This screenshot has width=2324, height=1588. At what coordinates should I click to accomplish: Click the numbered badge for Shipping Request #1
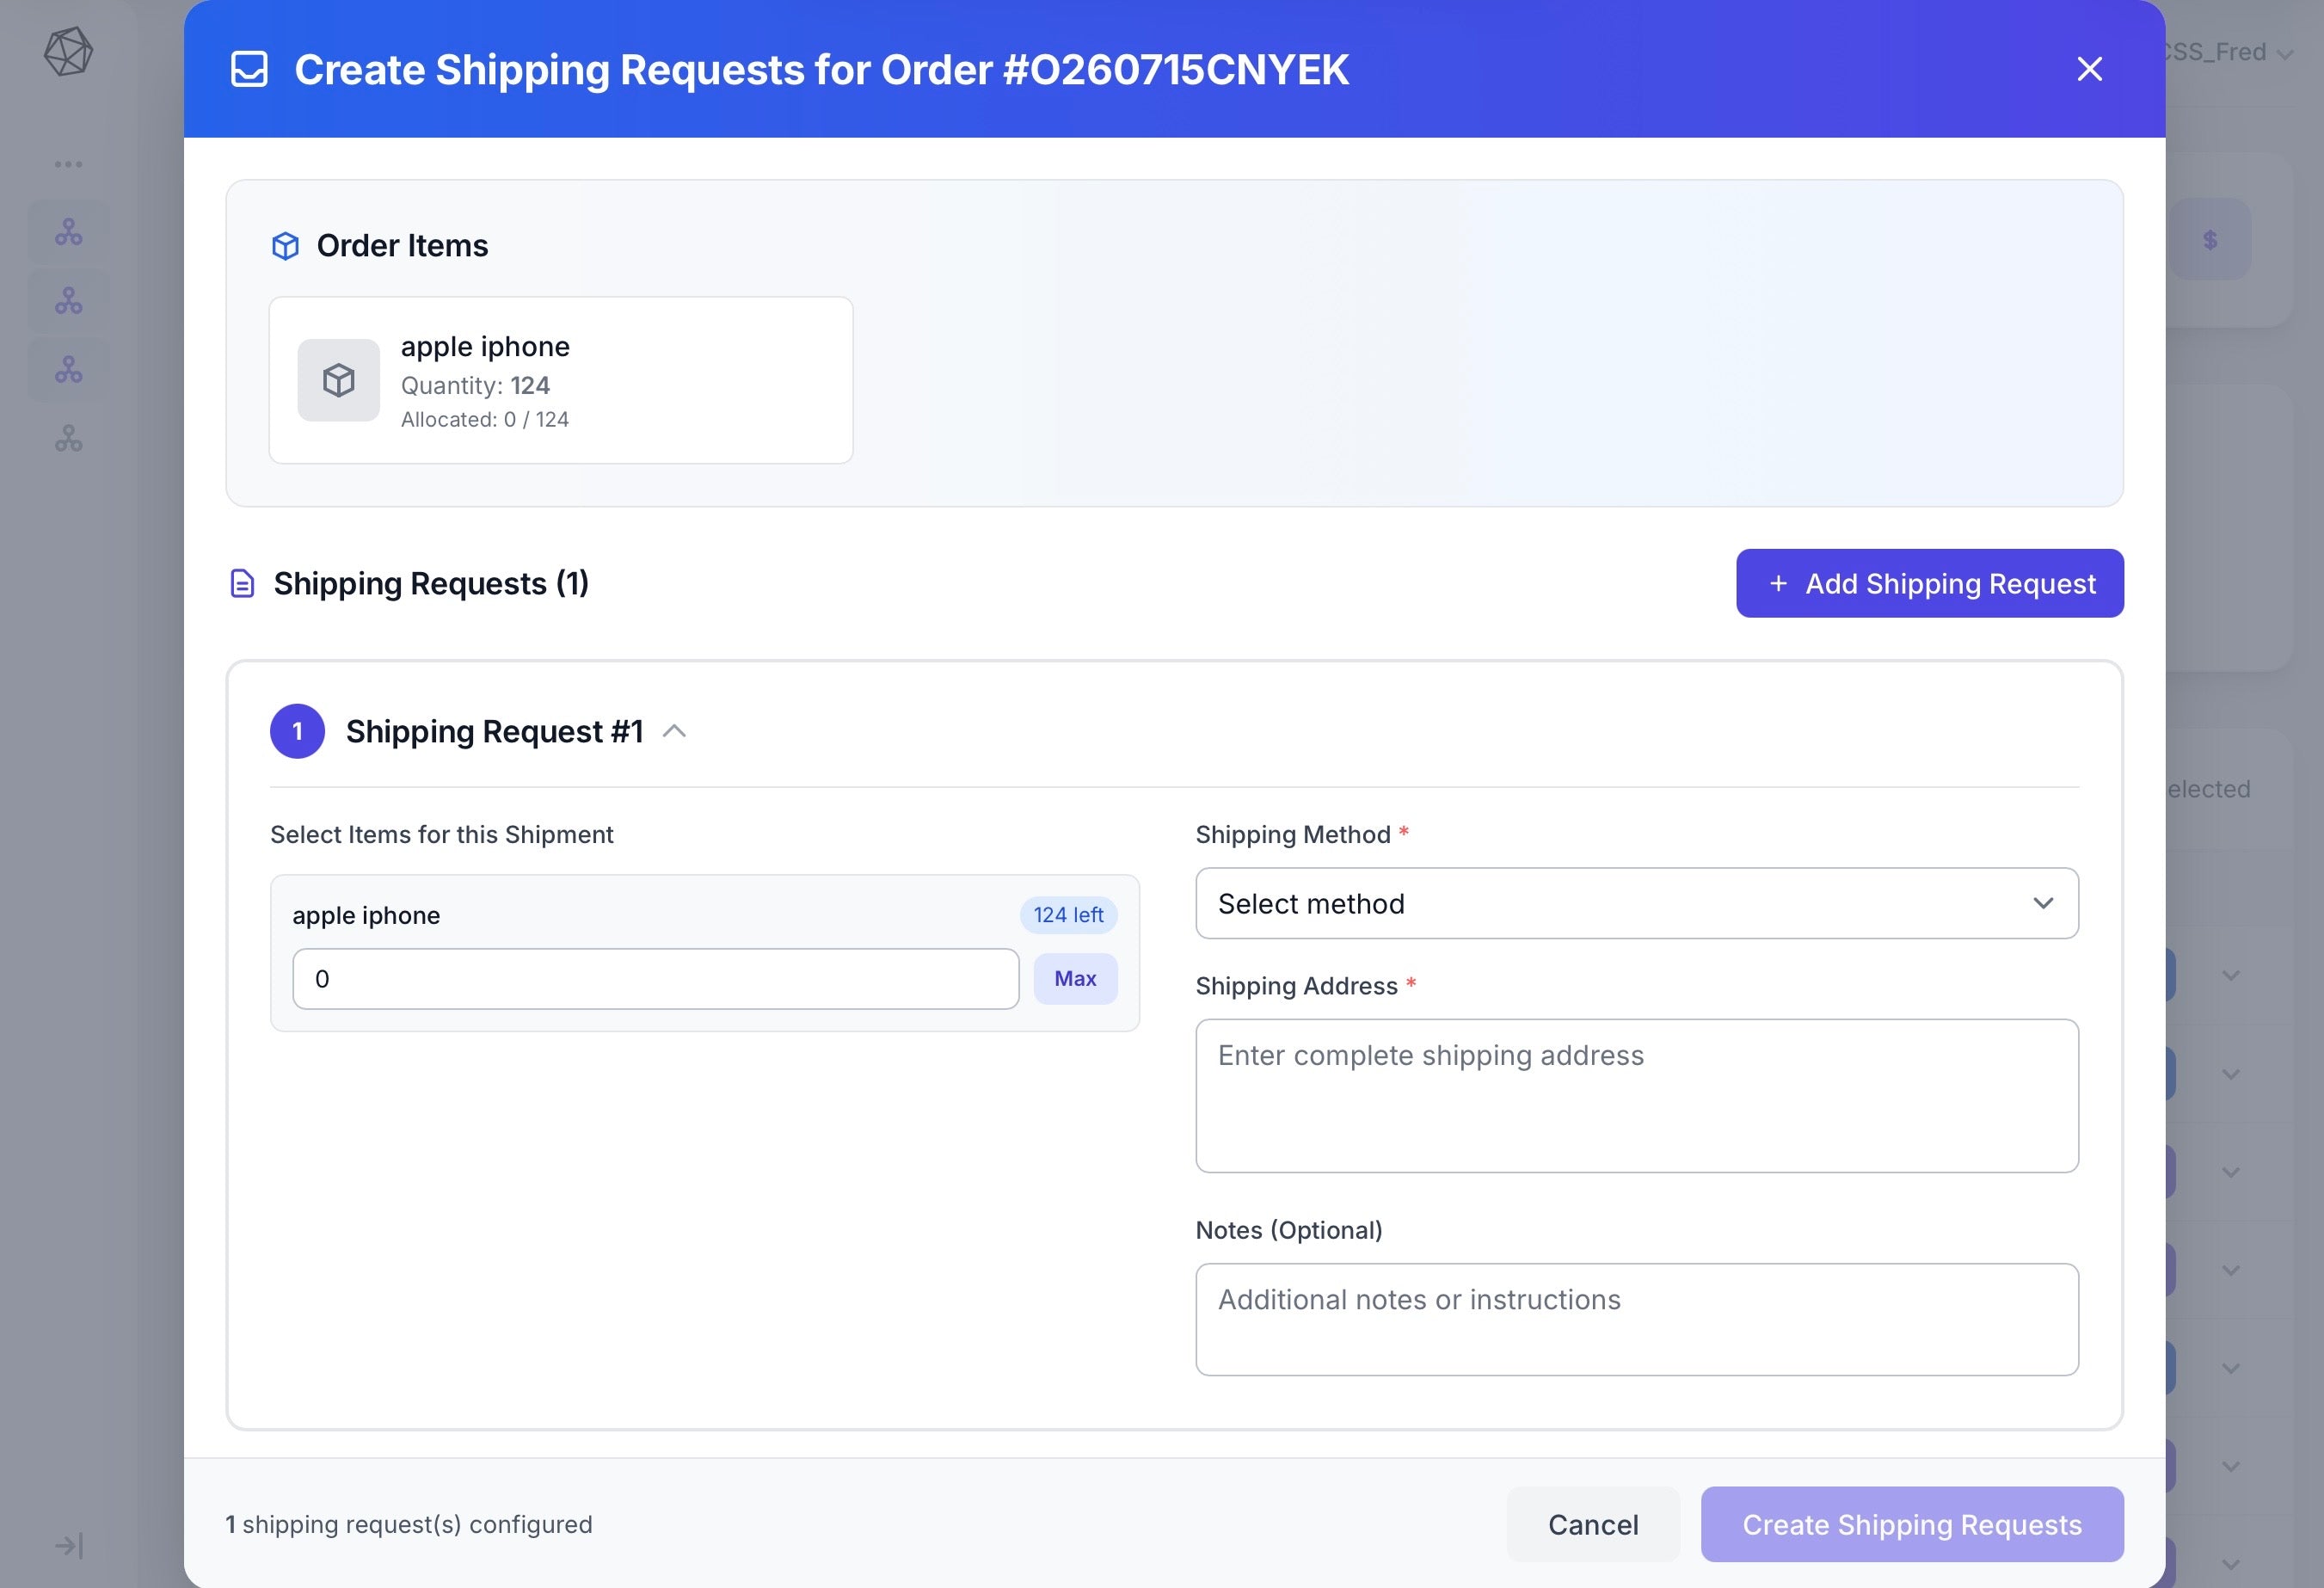click(x=297, y=731)
